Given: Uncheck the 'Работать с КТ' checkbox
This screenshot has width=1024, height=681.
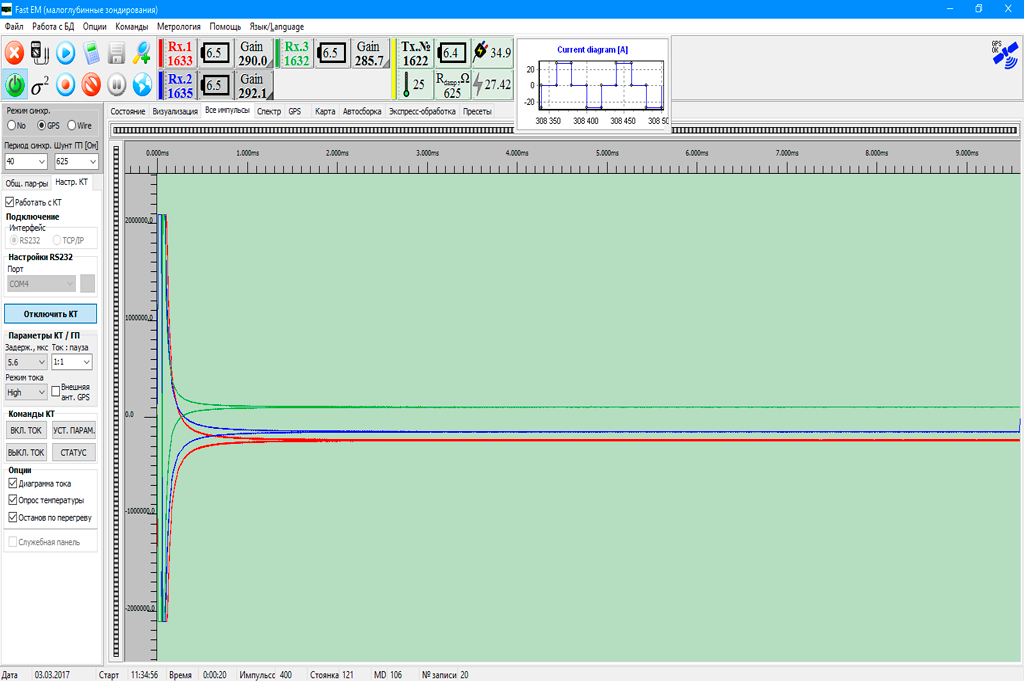Looking at the screenshot, I should [x=11, y=202].
